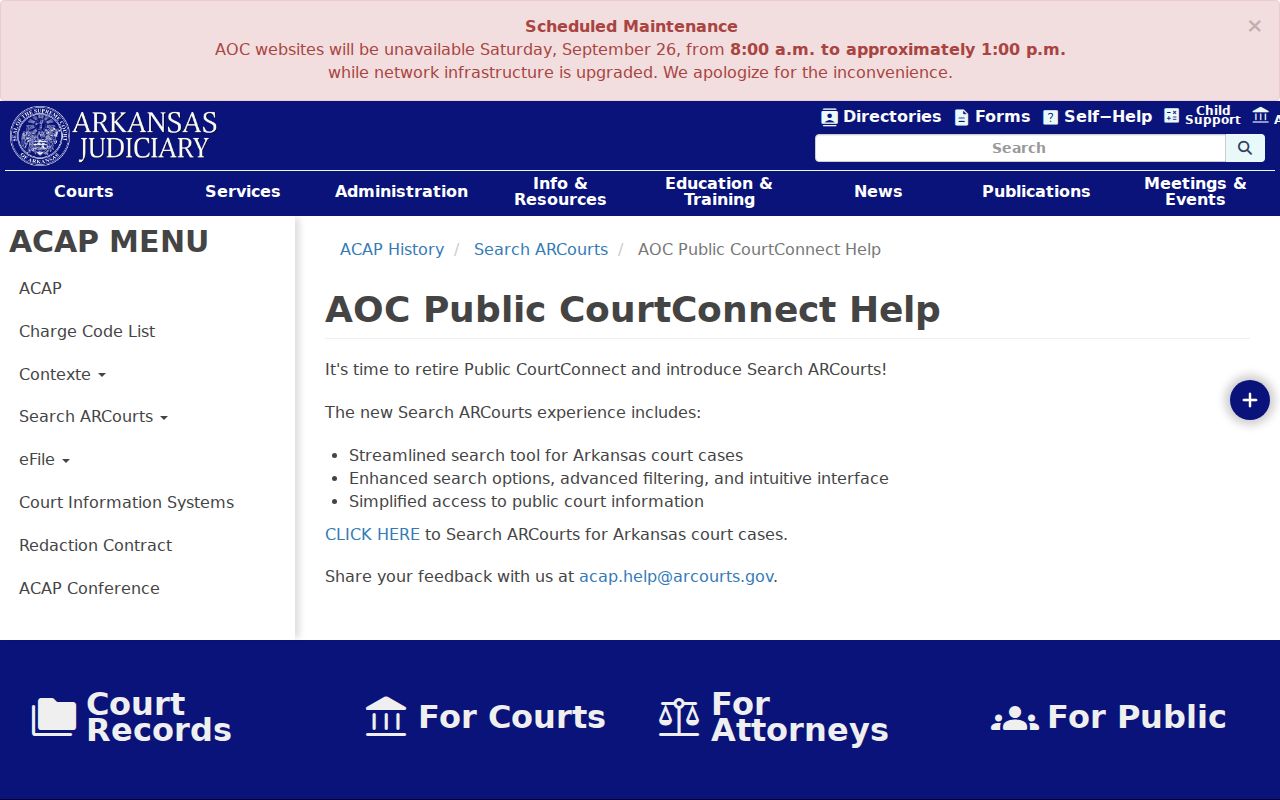Click 'Streamlined search tool for Arkansas court cases'
The image size is (1280, 800).
tap(546, 455)
